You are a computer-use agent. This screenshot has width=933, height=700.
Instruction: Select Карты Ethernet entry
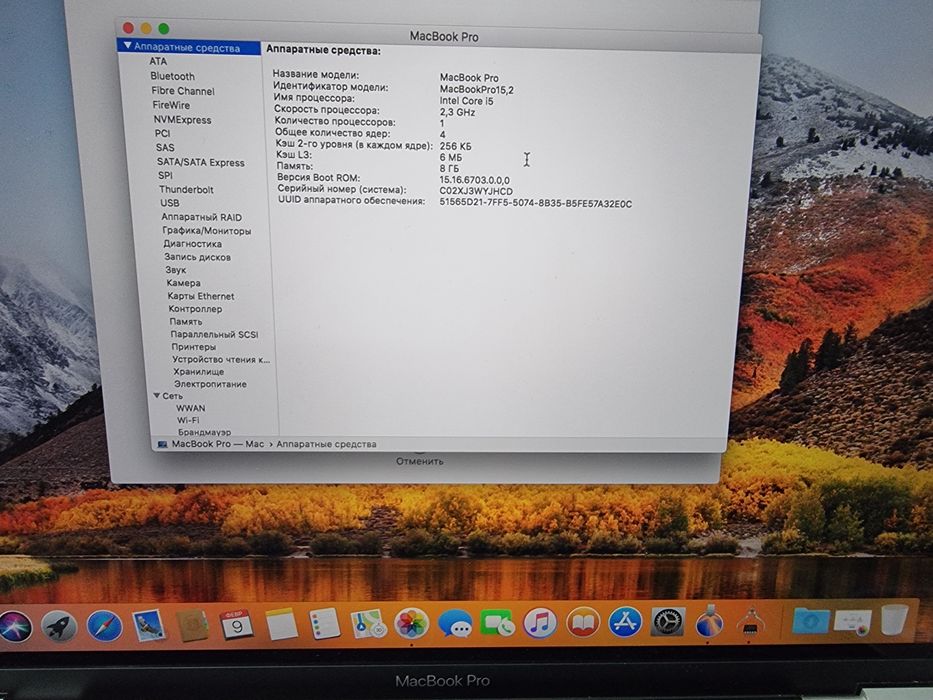click(201, 296)
